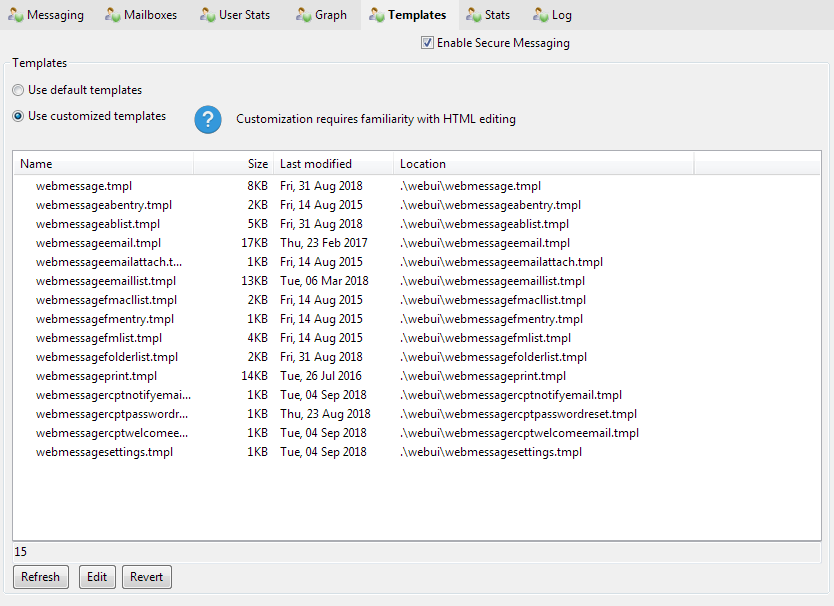
Task: Click the Graph tab's user icon
Action: coord(303,15)
